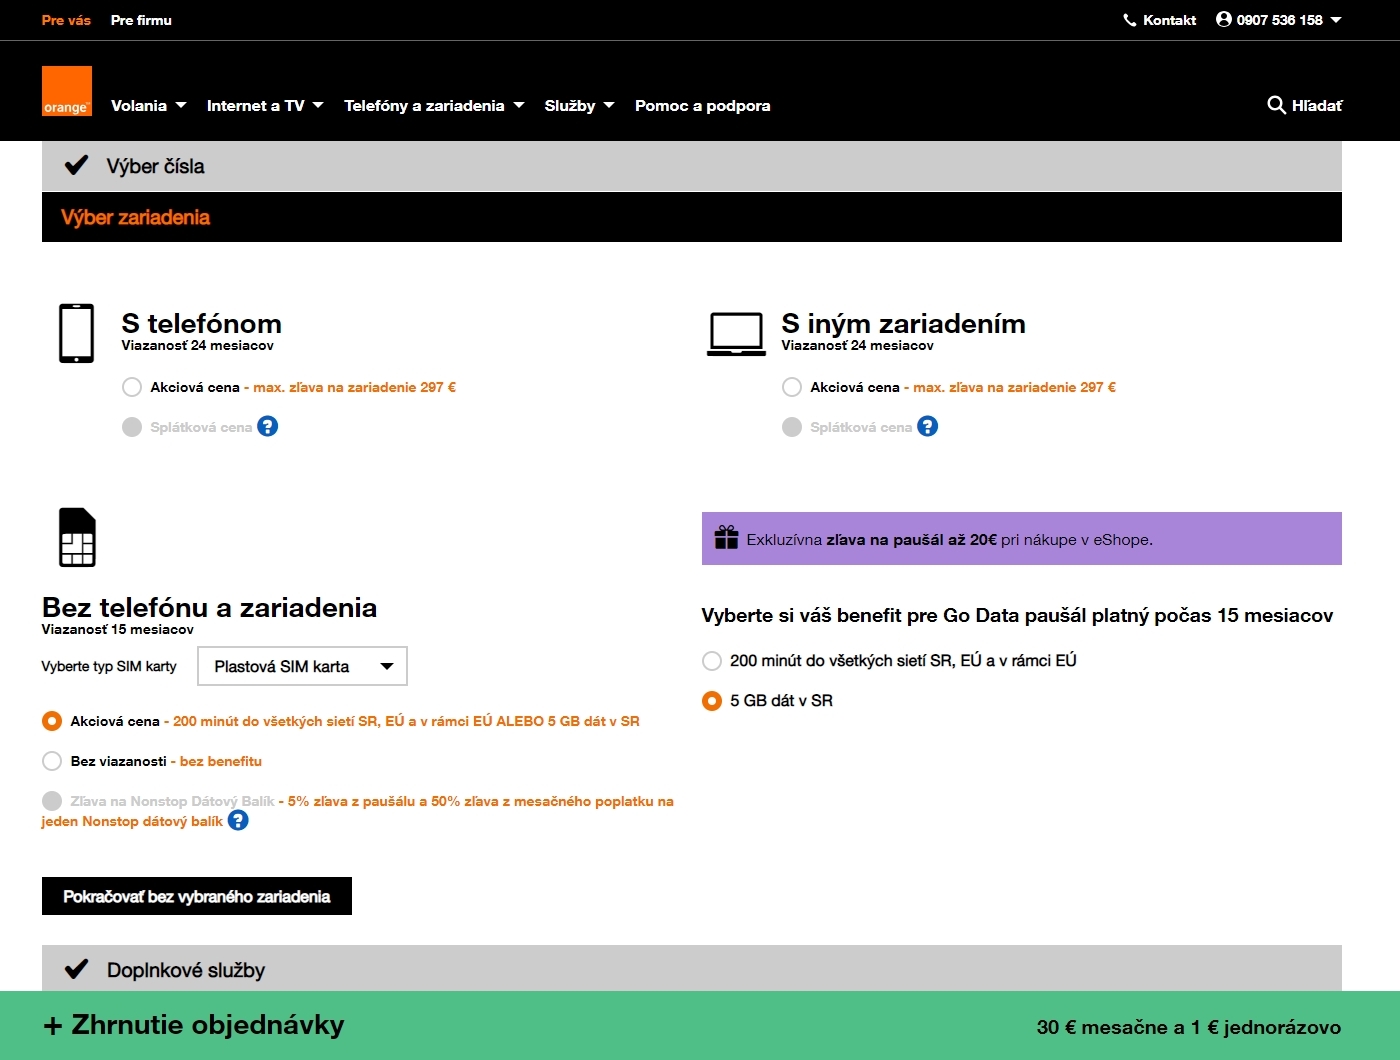Viewport: 1400px width, 1060px height.
Task: Open the SIM card type dropdown
Action: pos(302,666)
